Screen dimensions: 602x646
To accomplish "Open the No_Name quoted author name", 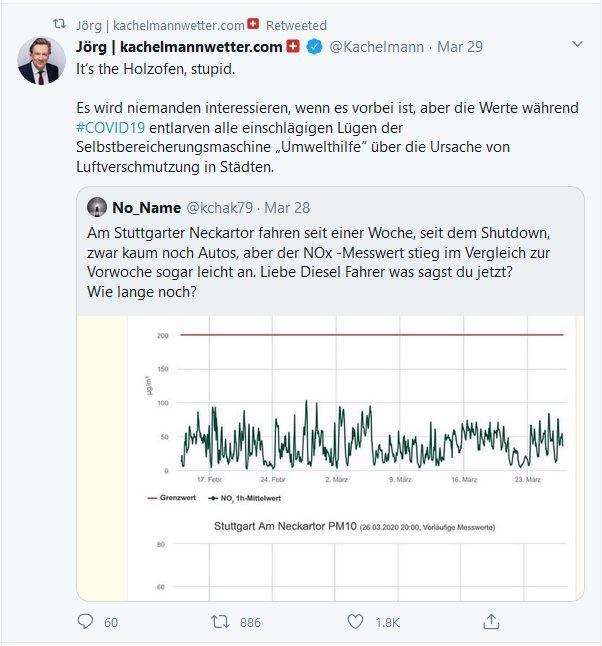I will (146, 208).
